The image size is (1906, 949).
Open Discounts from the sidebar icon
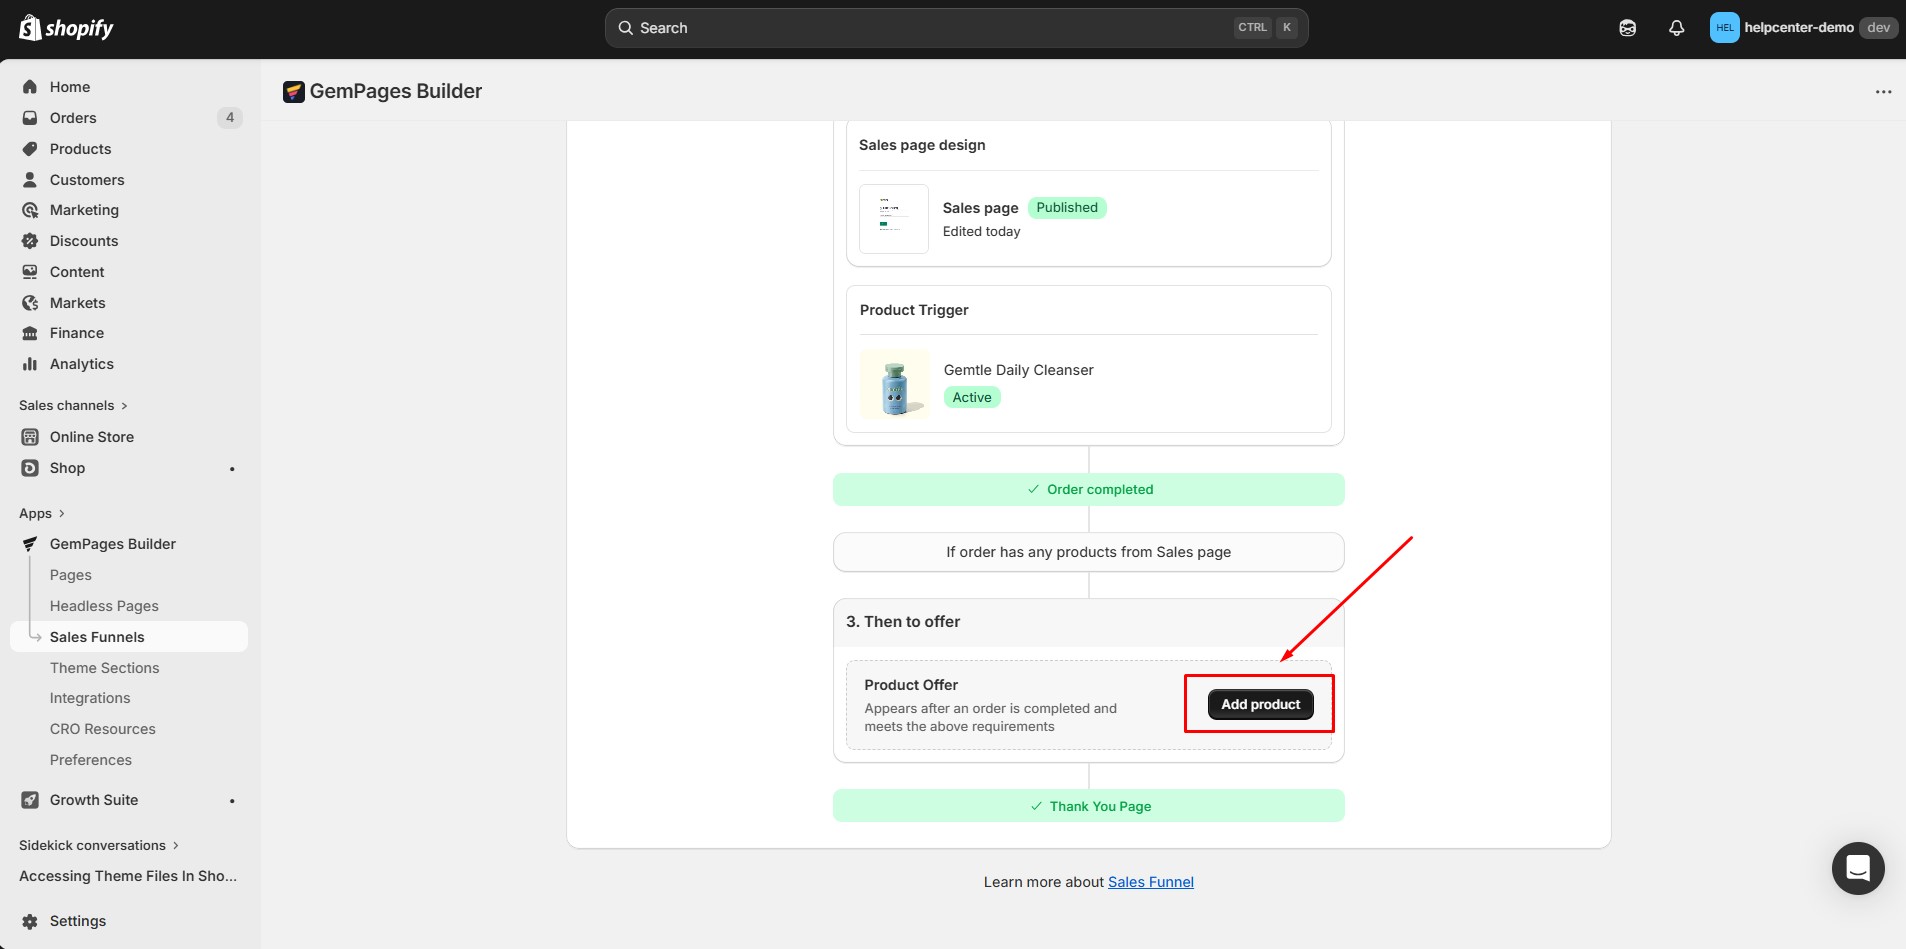pyautogui.click(x=30, y=240)
